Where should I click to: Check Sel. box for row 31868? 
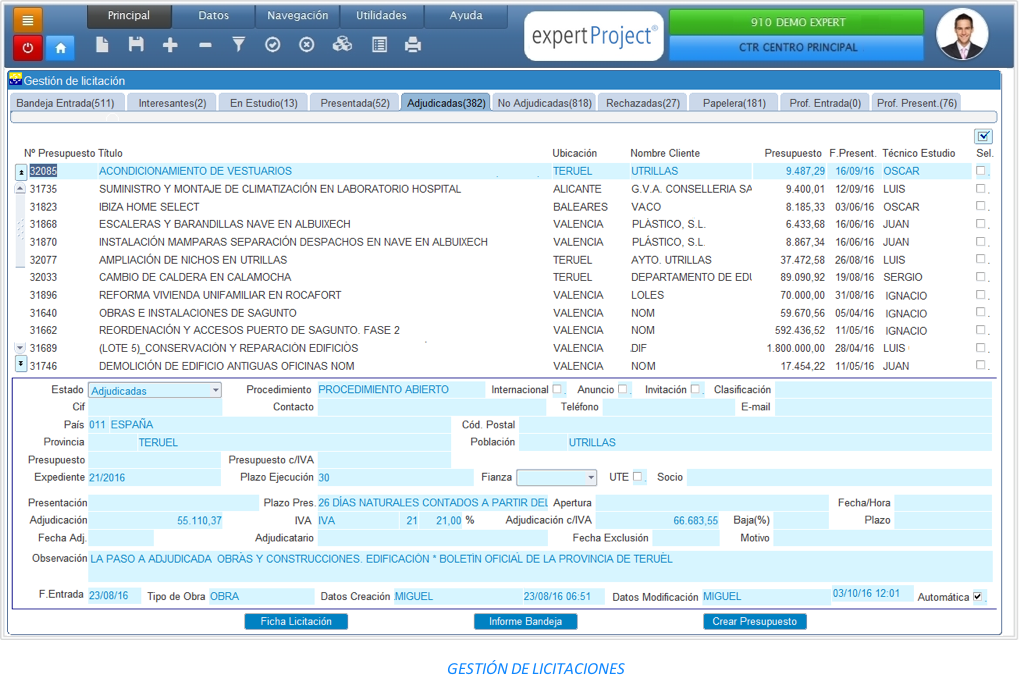click(x=981, y=224)
